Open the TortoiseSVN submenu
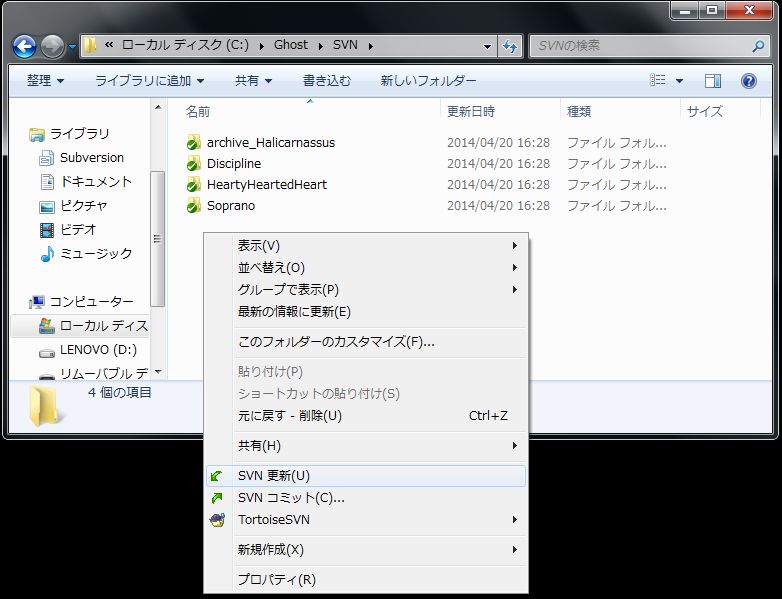The height and width of the screenshot is (599, 782). (366, 520)
